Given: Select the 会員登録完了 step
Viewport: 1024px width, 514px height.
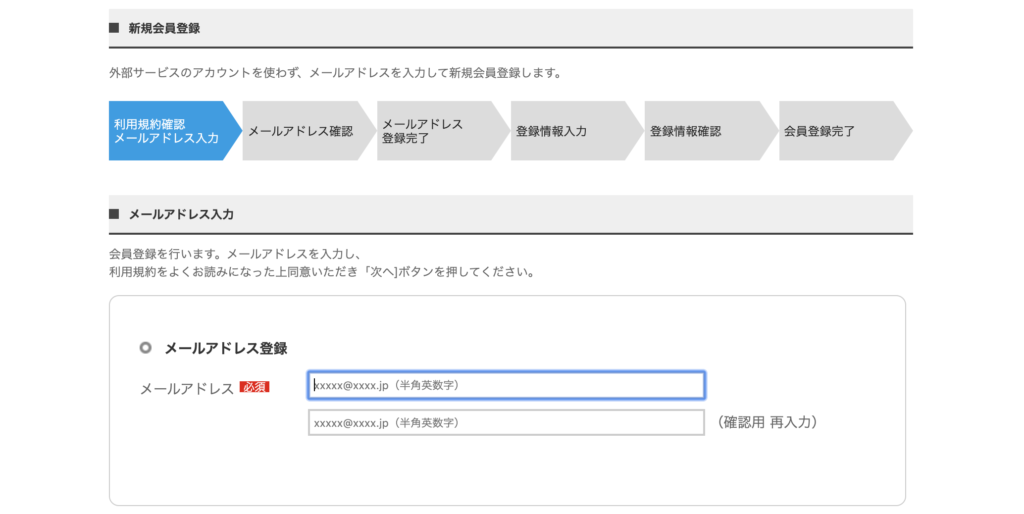Looking at the screenshot, I should click(845, 131).
